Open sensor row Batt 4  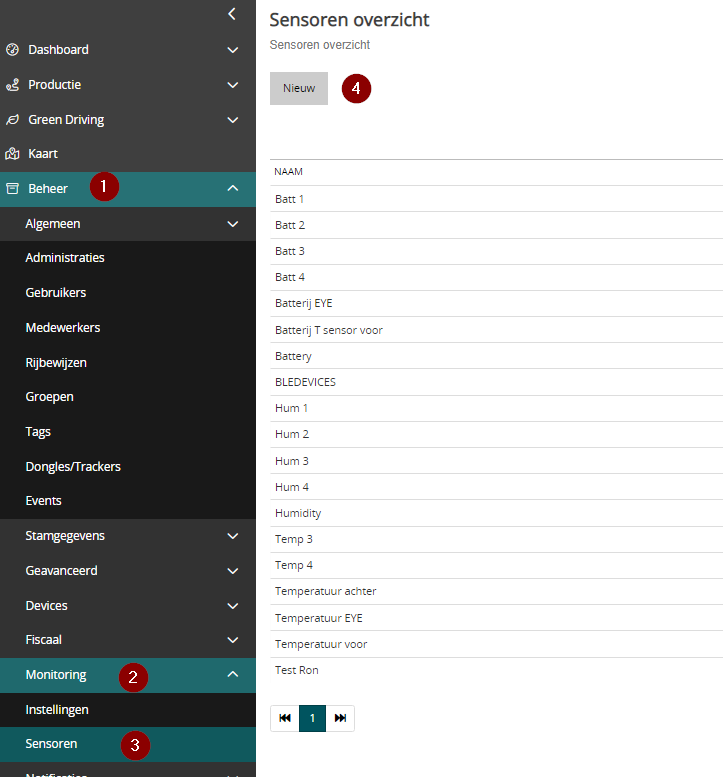(x=497, y=278)
